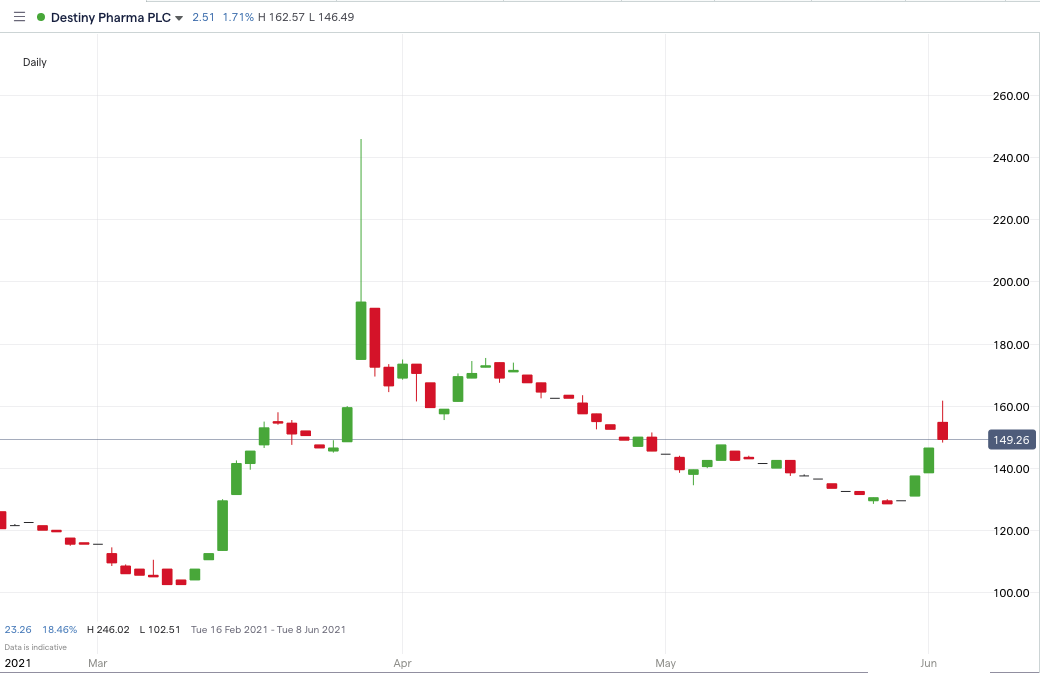
Task: Click the green market status dot
Action: (x=41, y=17)
